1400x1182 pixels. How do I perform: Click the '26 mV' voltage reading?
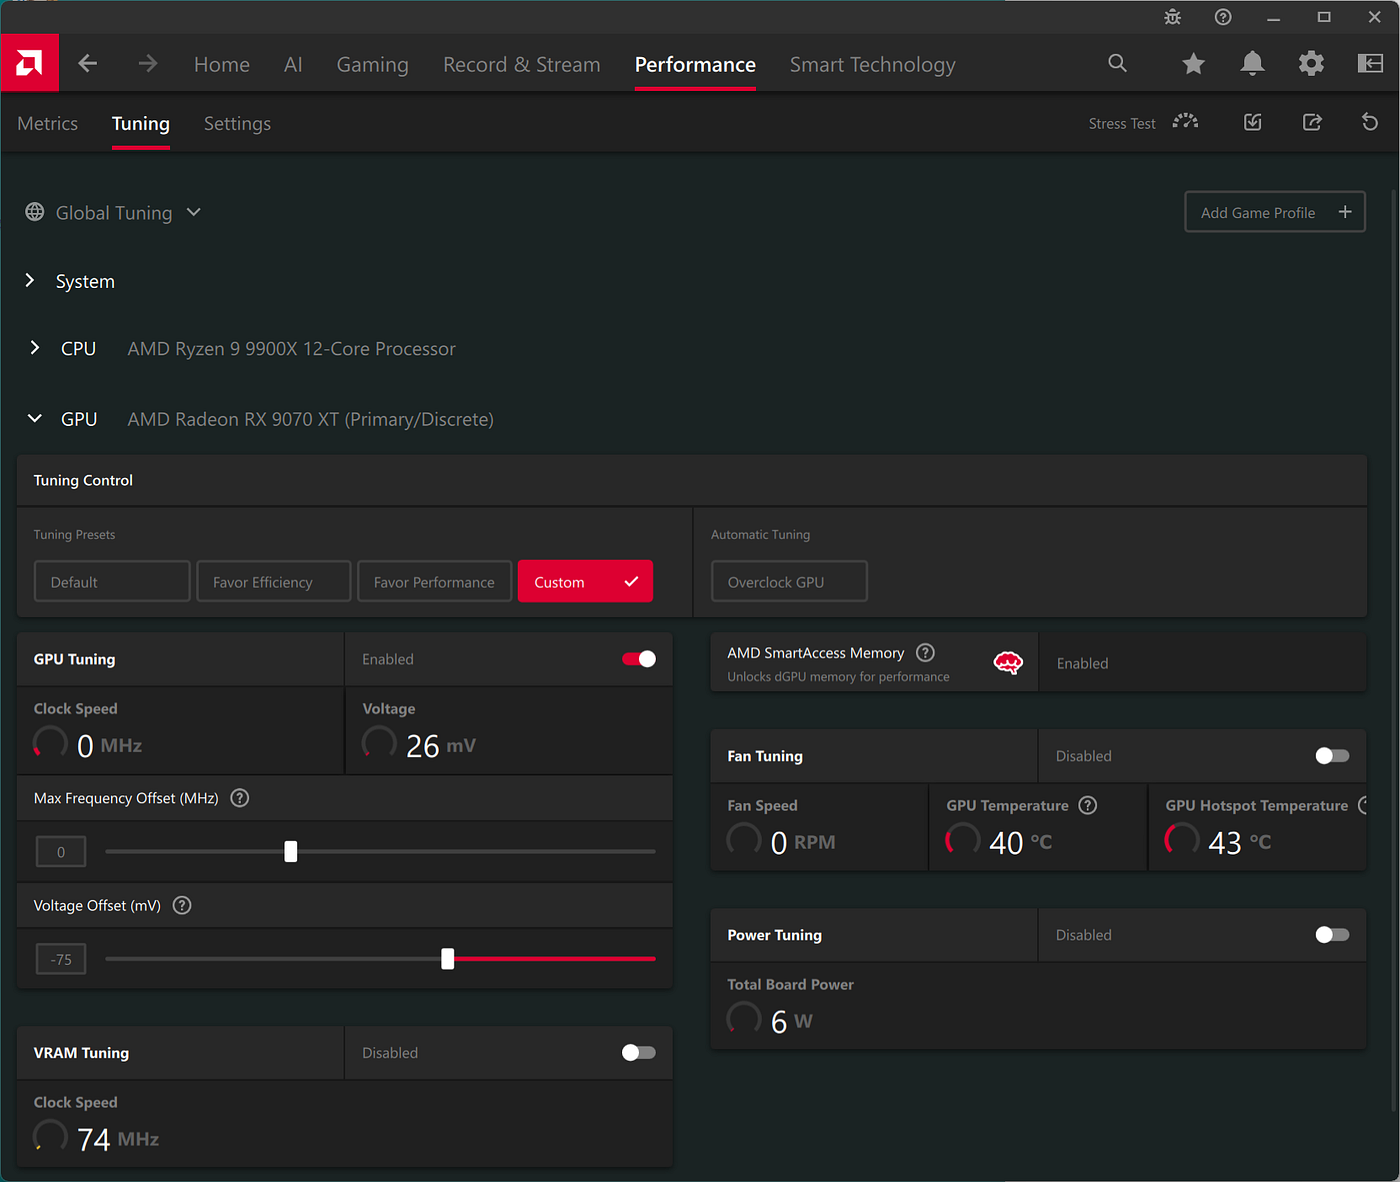[x=441, y=745]
